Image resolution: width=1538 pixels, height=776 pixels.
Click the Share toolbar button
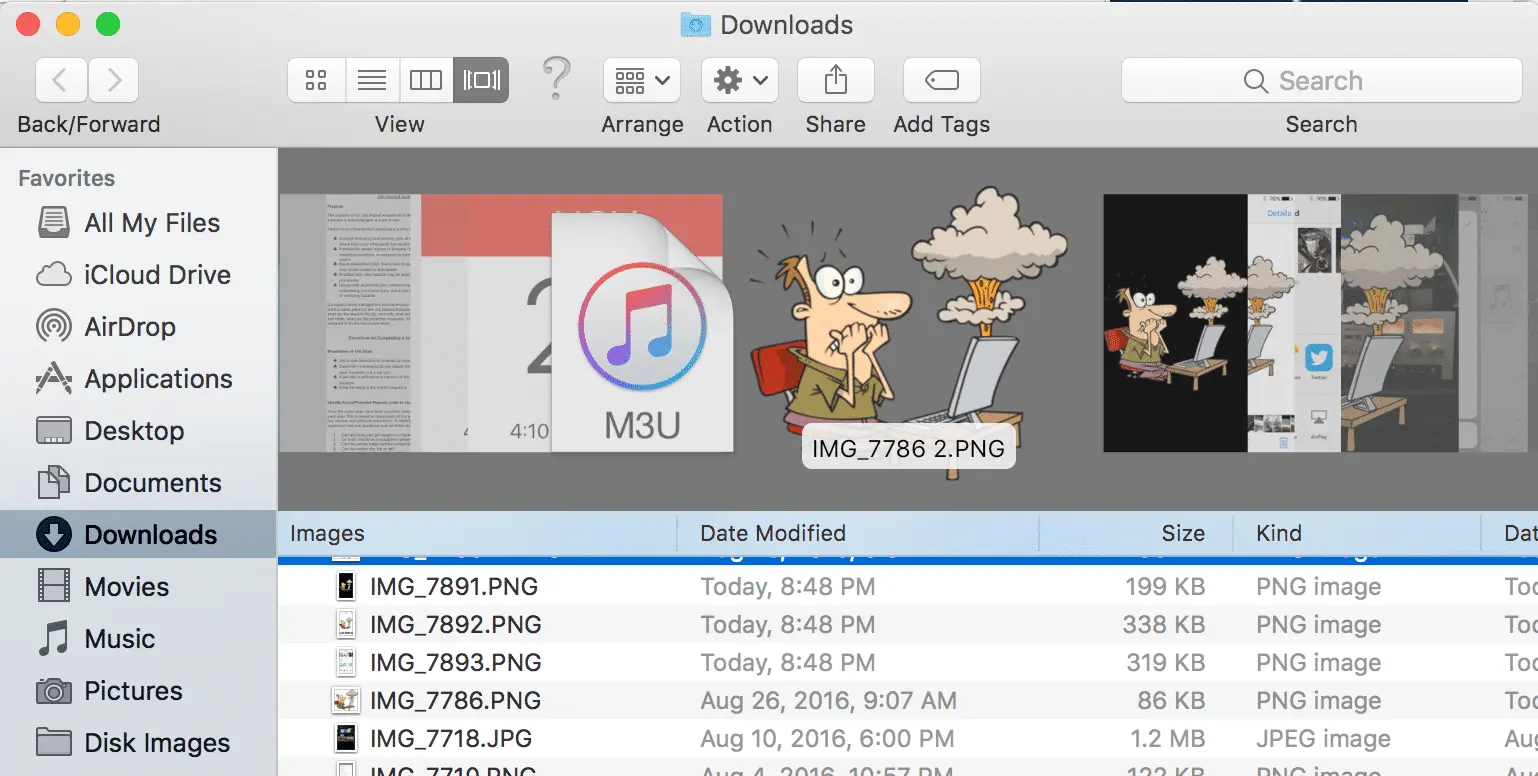click(x=835, y=80)
